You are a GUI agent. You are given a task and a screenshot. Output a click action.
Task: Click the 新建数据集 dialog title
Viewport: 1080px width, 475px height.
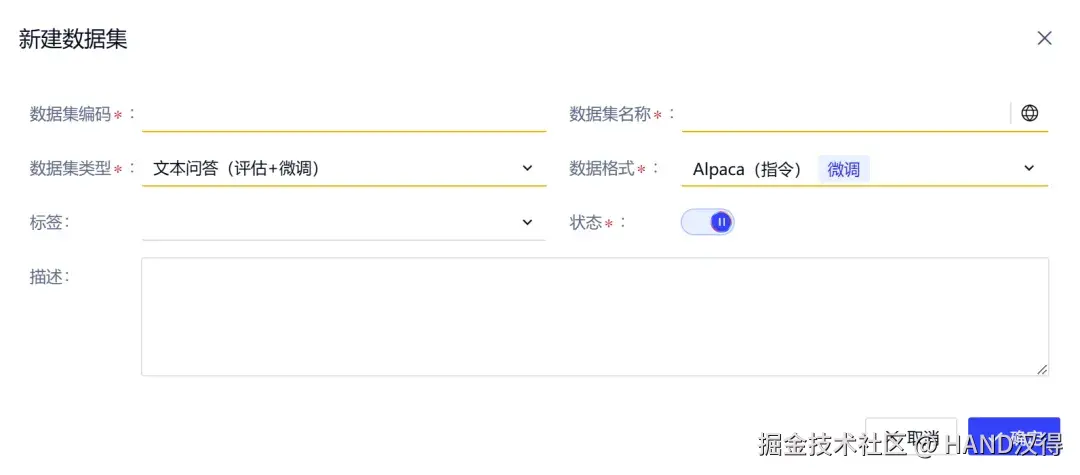coord(73,39)
